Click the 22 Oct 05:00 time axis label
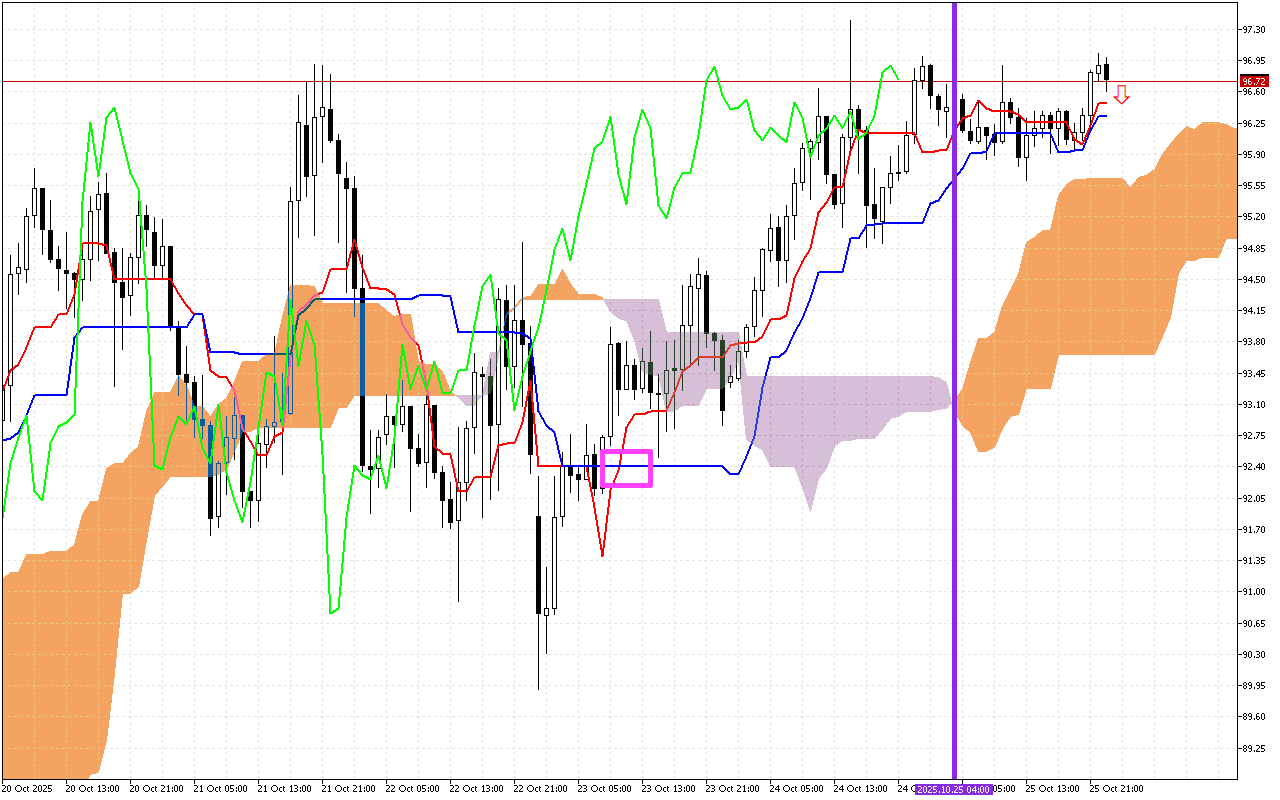 tap(413, 789)
